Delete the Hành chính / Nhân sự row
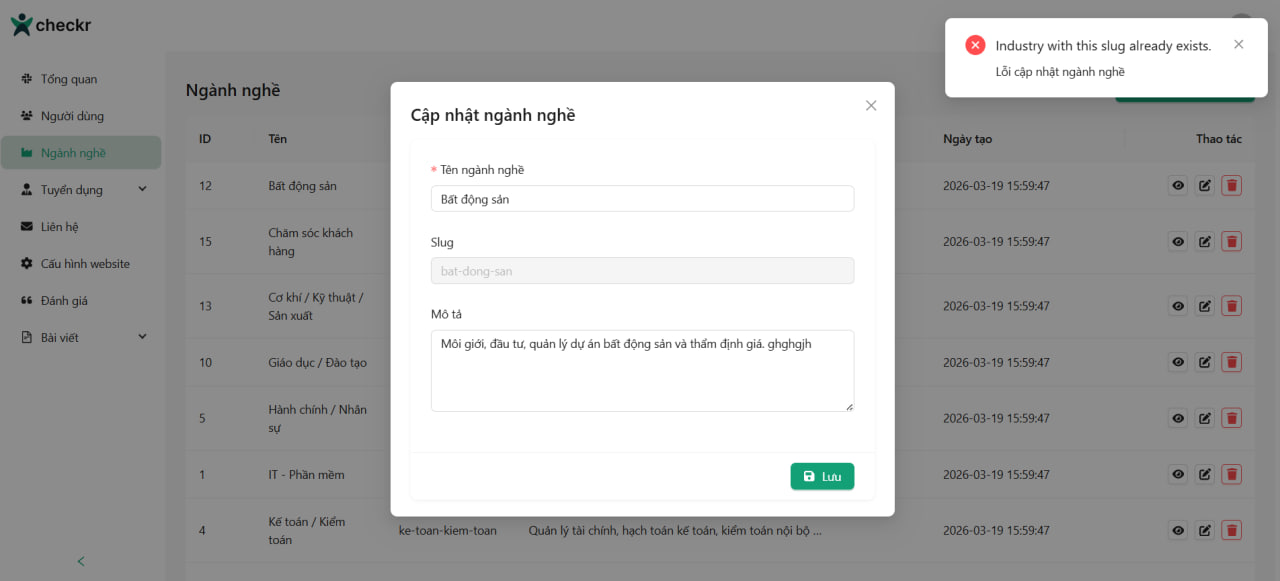 1231,418
